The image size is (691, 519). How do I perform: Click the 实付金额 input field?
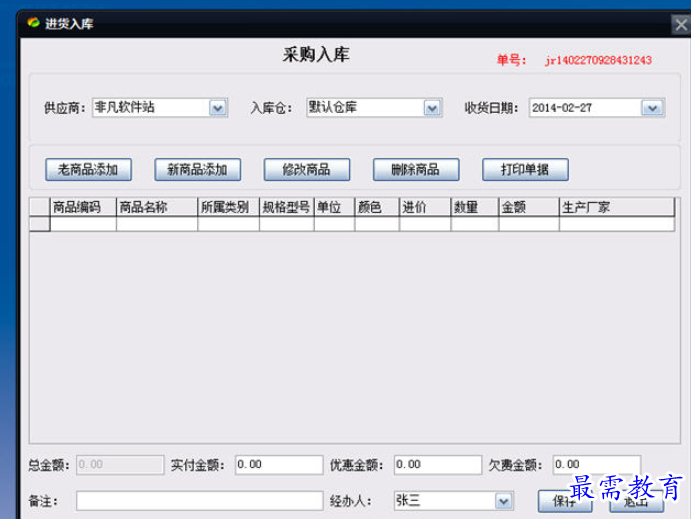(279, 465)
